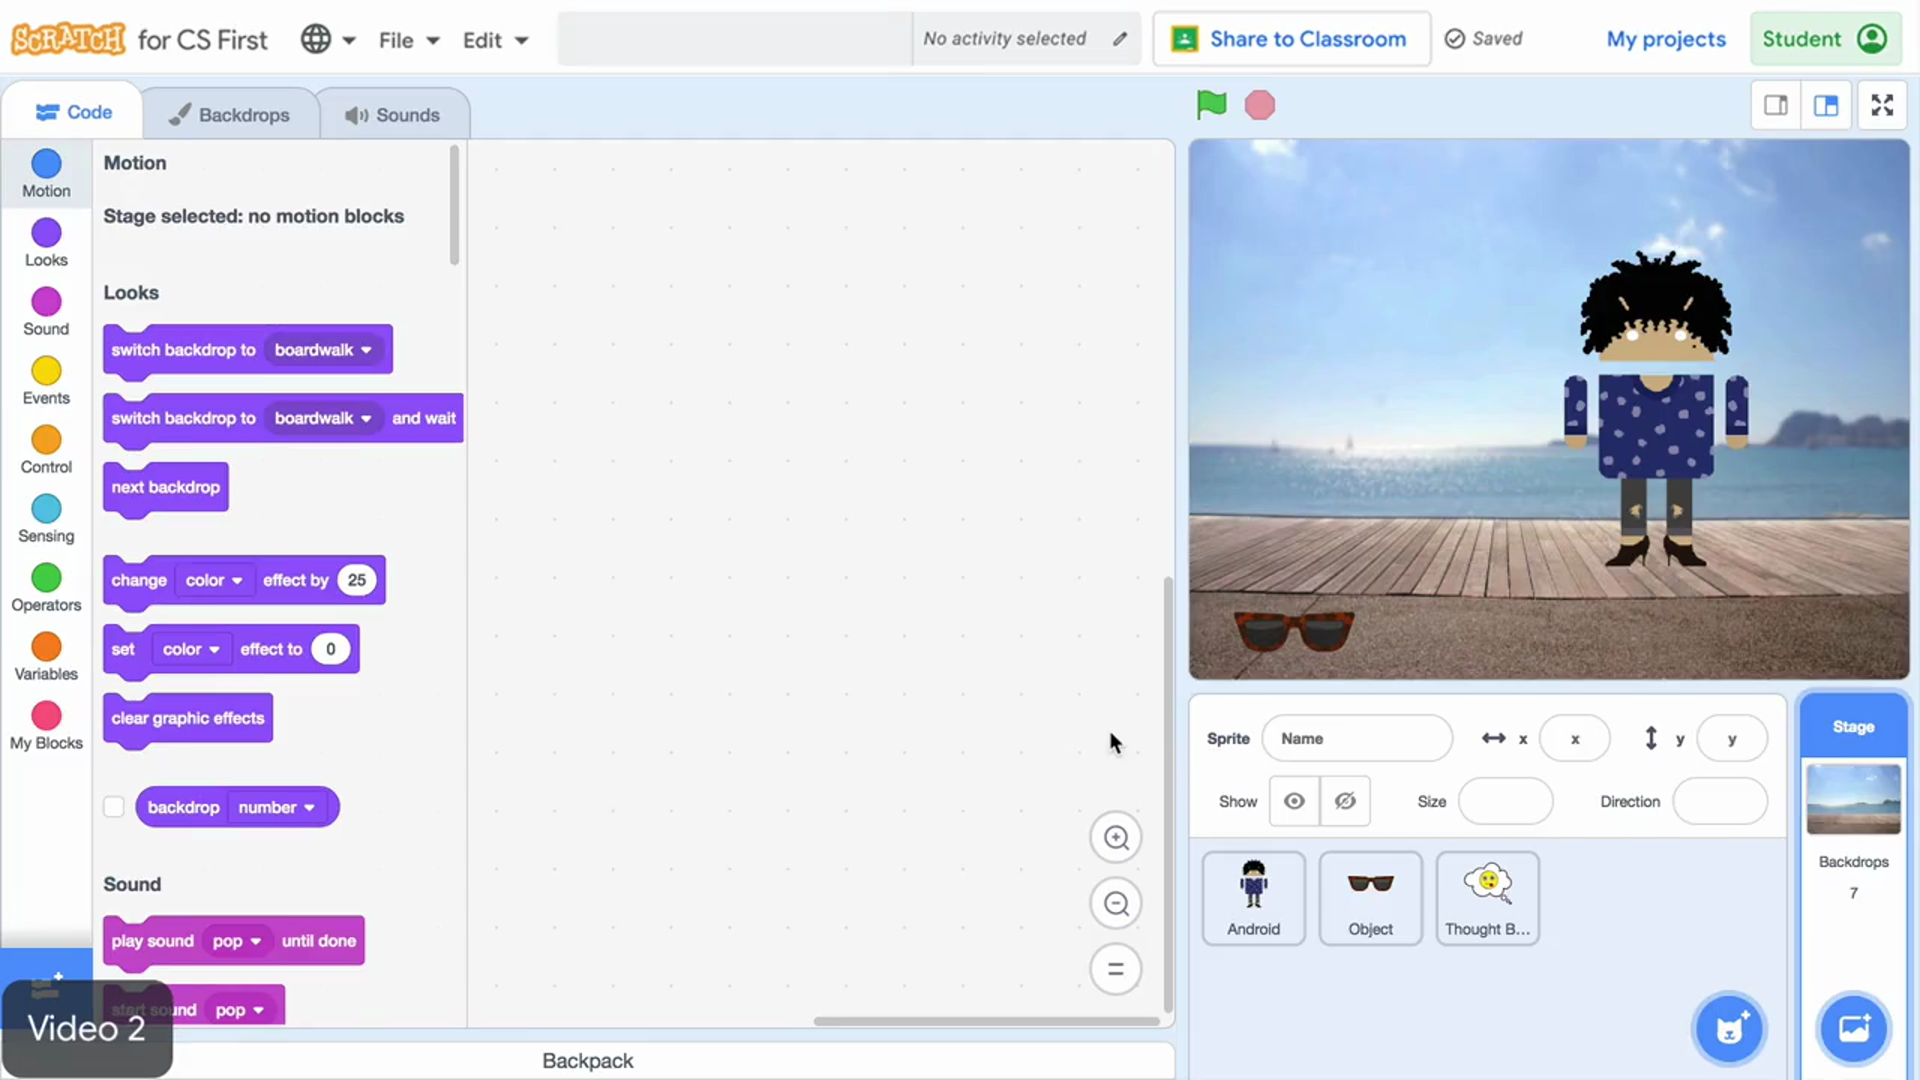Click the Student account button
Screen dimensions: 1920x1080
1825,39
